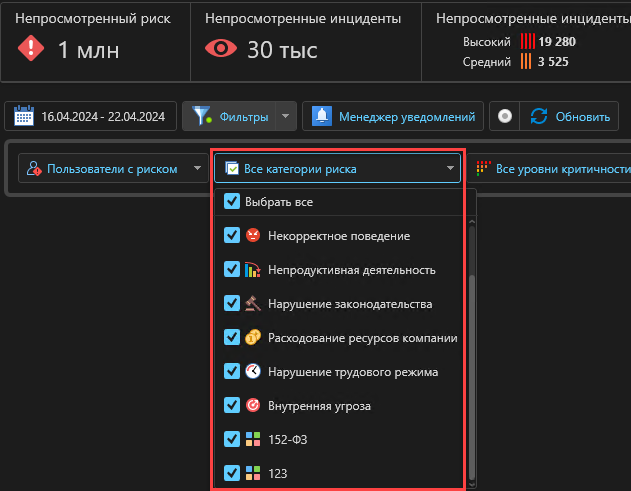Open the Пользователи с риском dropdown
Viewport: 631px width, 491px height.
point(113,169)
